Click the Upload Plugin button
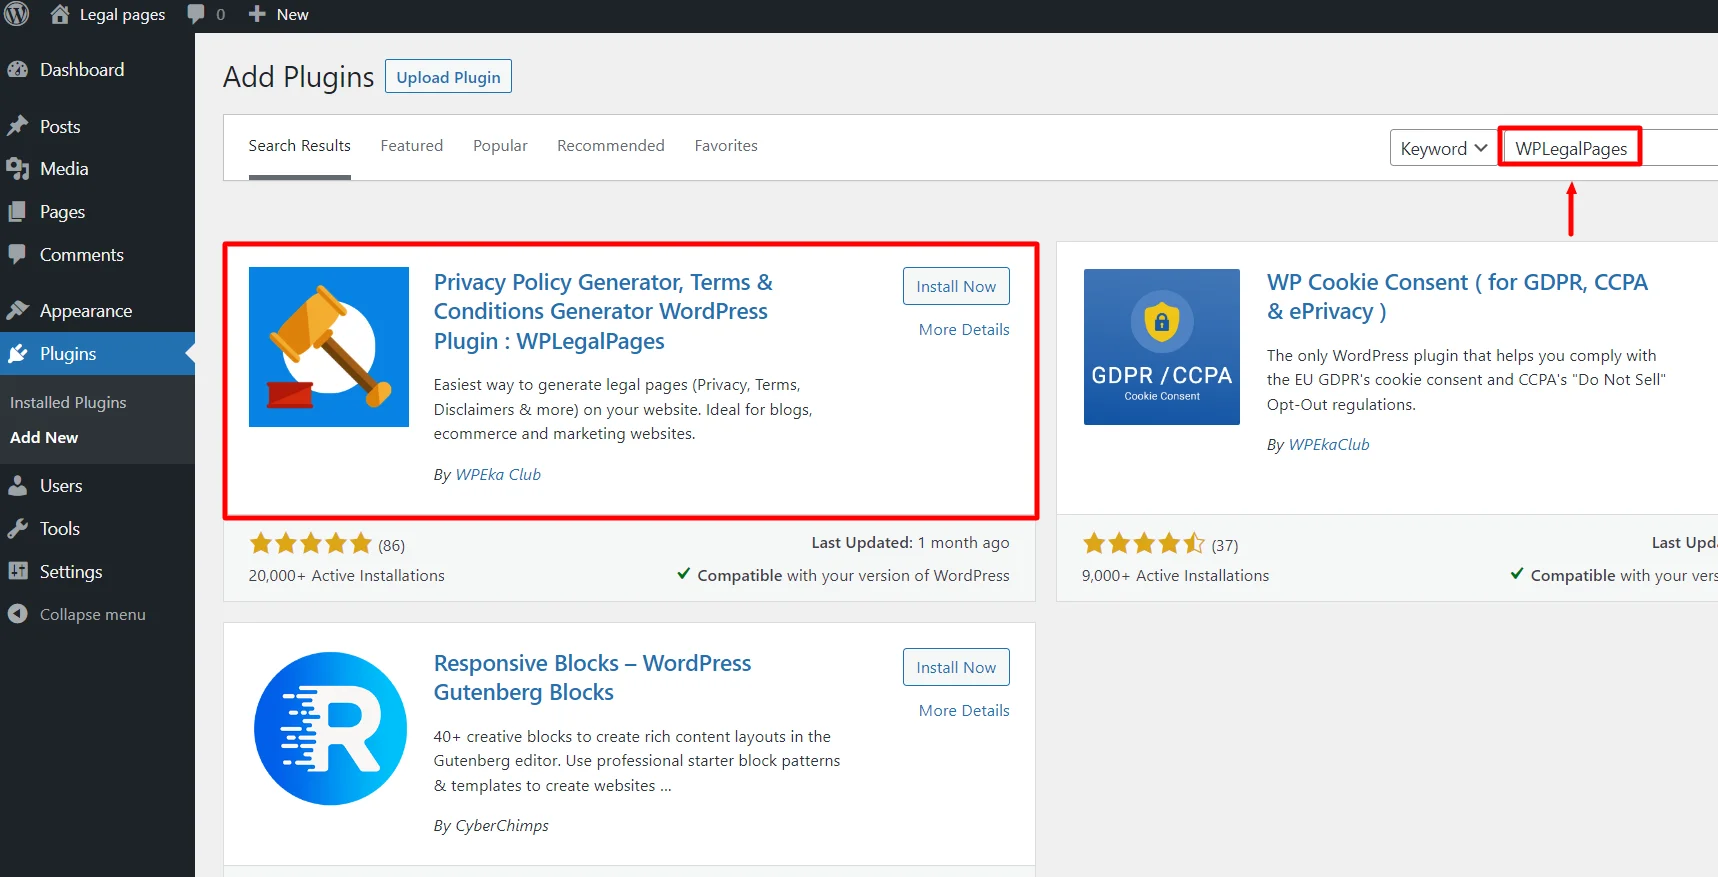Screen dimensions: 1718x877 click(x=448, y=77)
